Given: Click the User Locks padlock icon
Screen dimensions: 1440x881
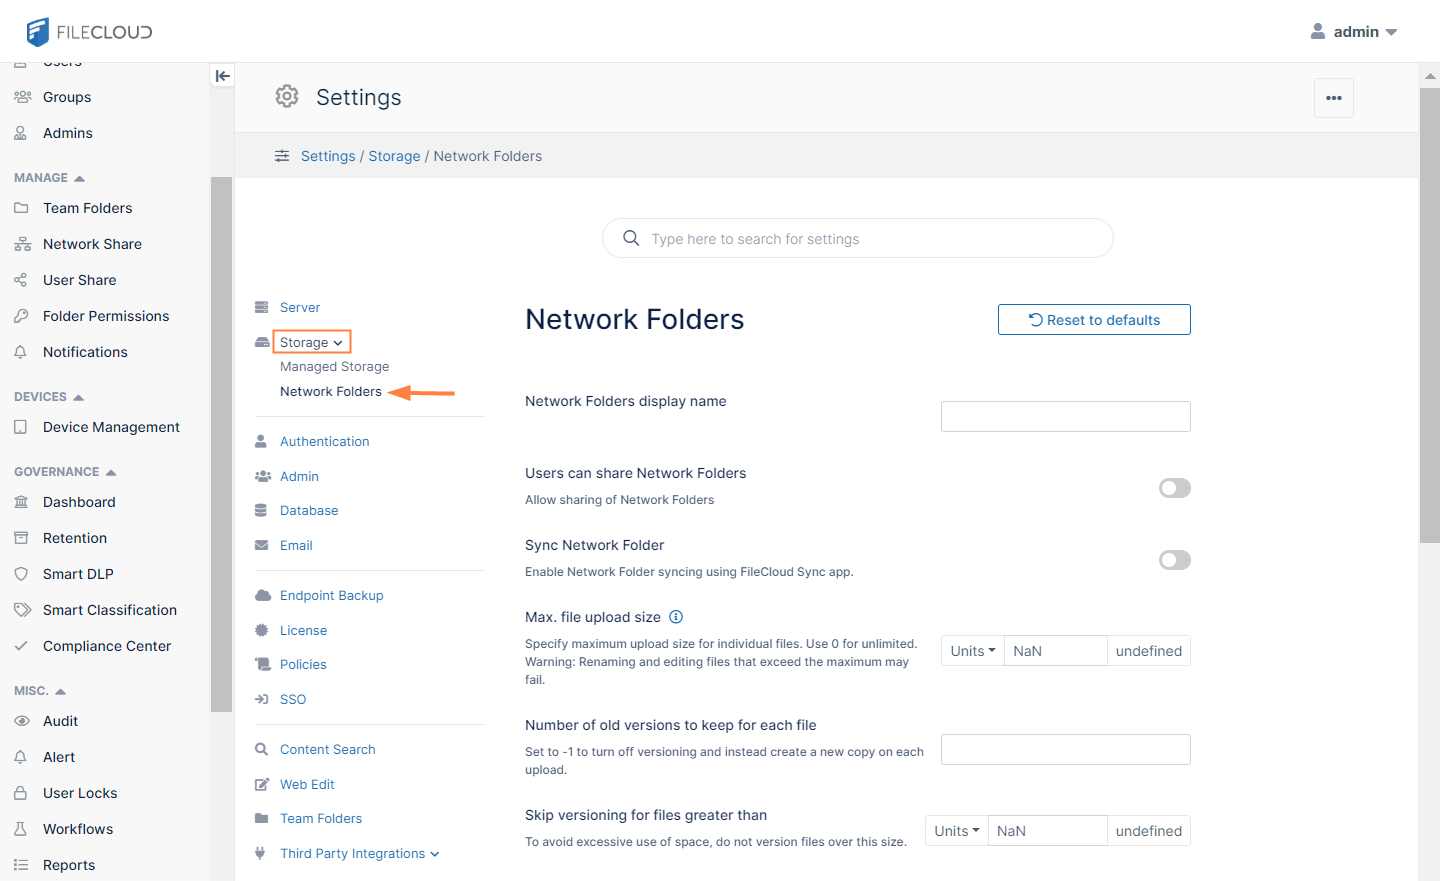Looking at the screenshot, I should (21, 793).
